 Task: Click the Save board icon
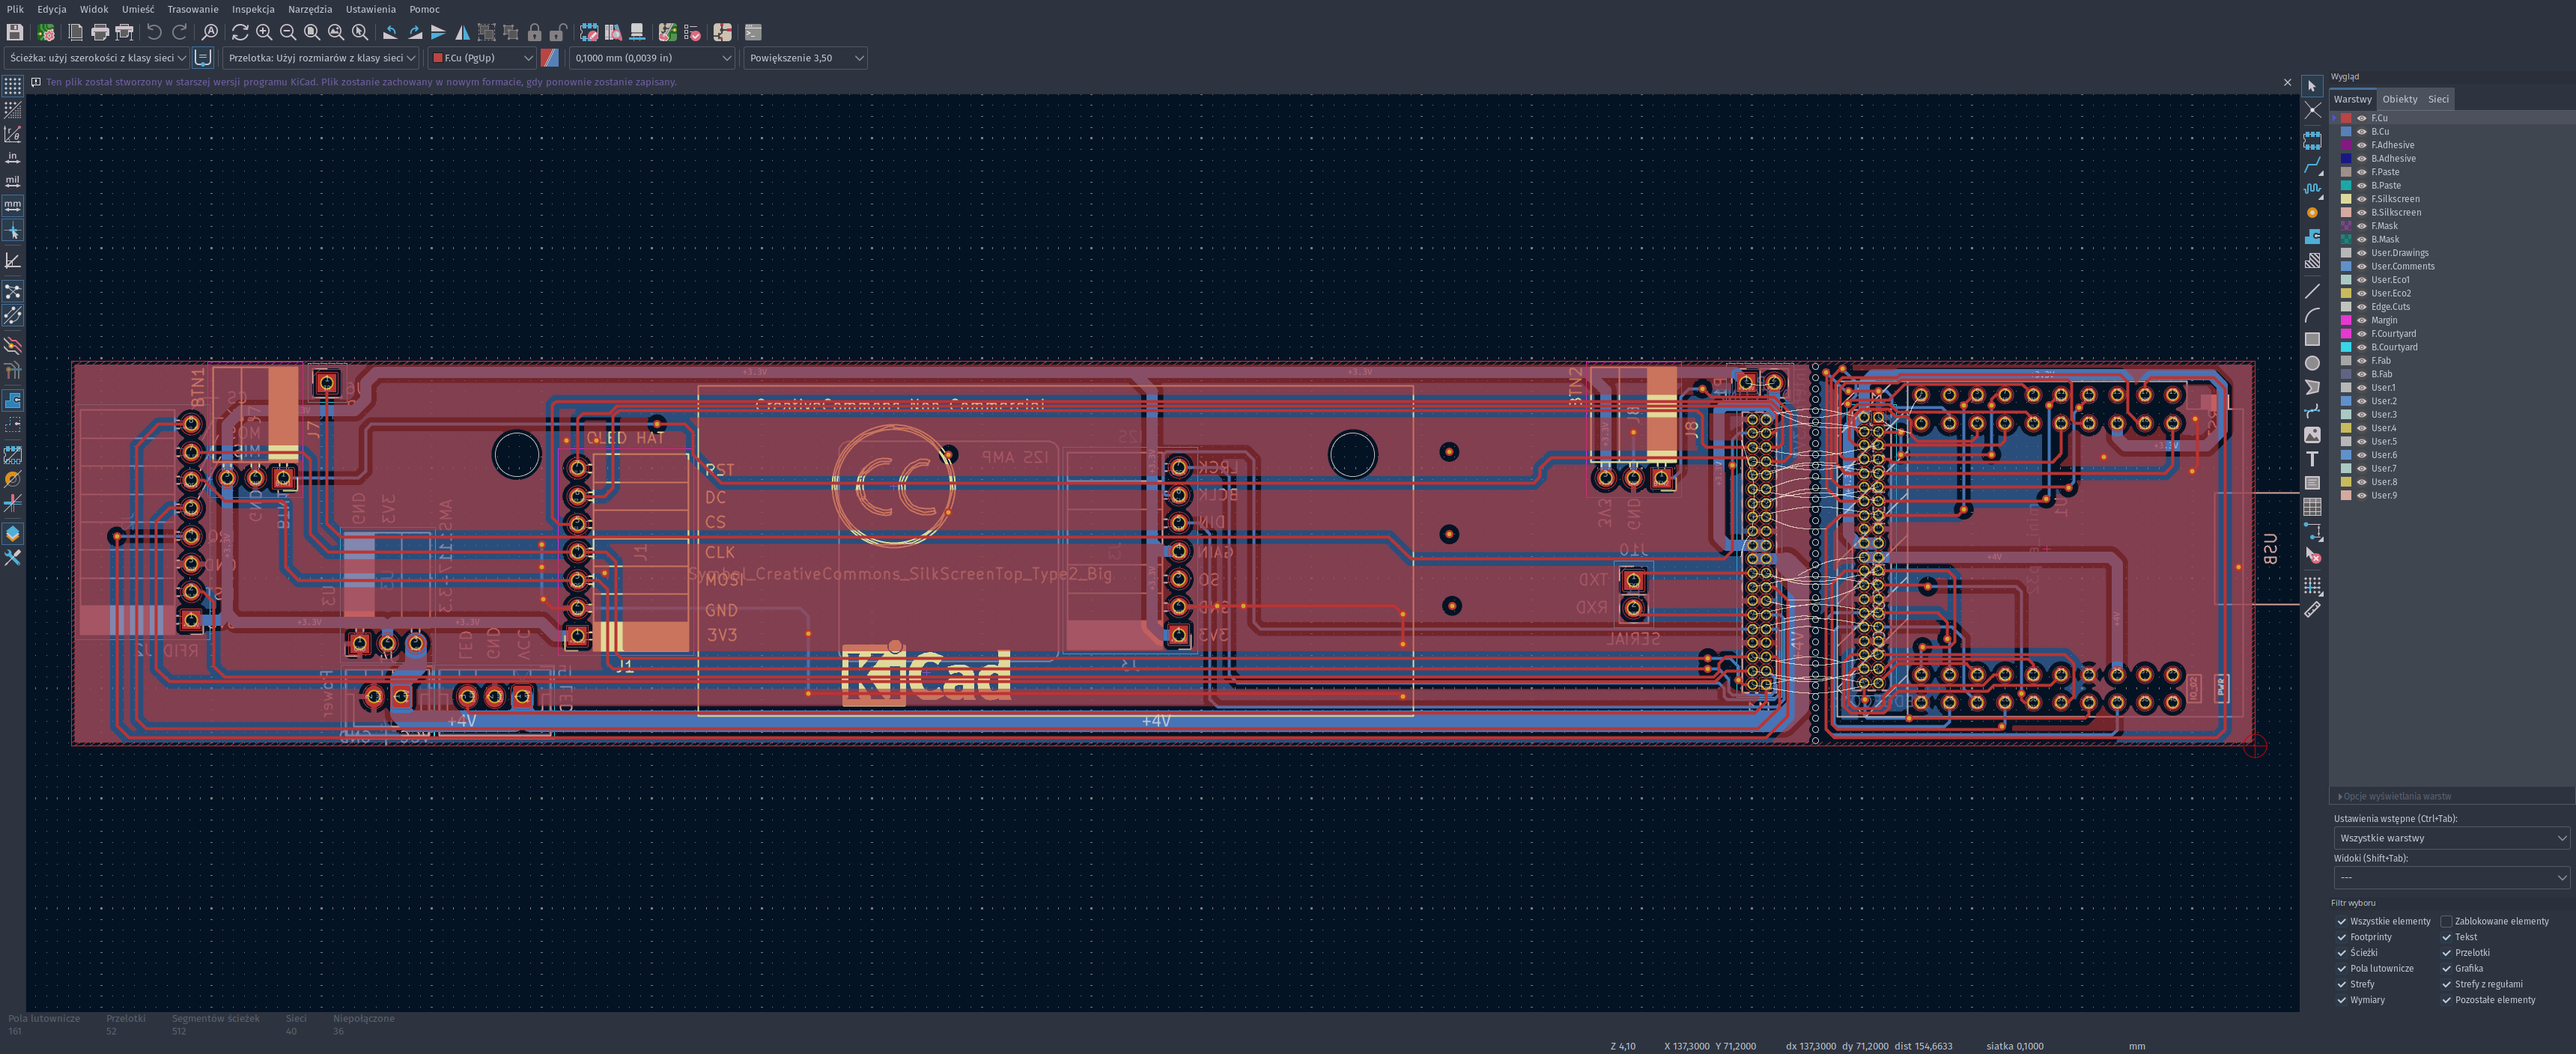tap(14, 33)
